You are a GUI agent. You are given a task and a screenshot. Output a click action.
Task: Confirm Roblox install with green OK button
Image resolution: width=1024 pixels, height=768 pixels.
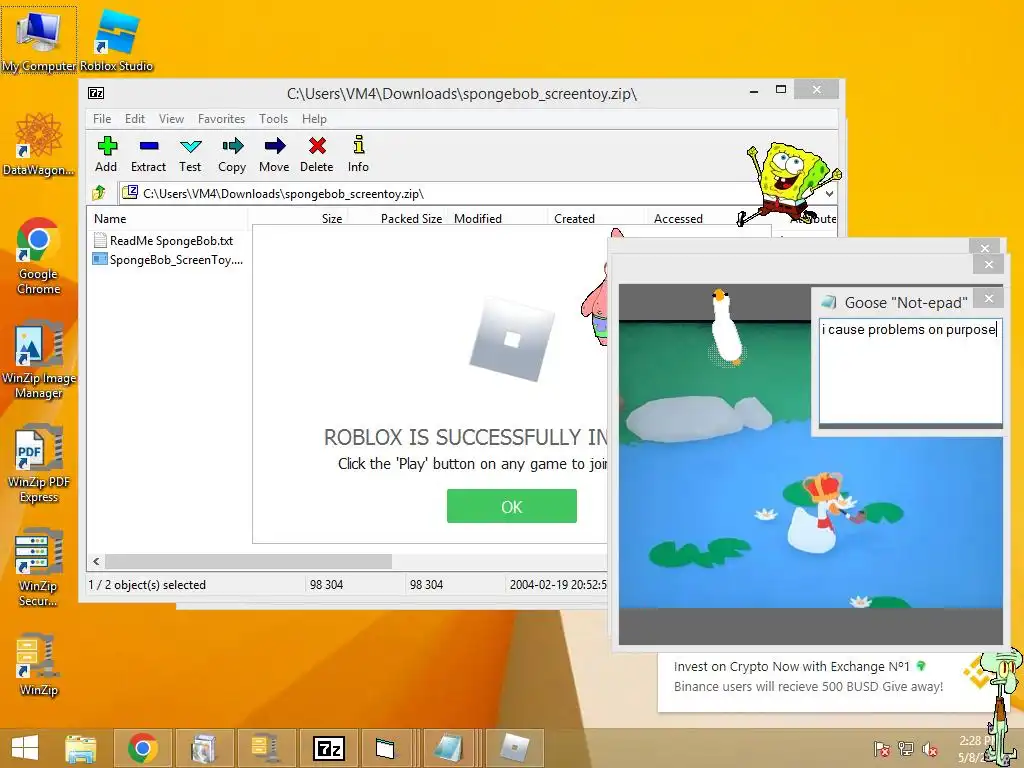pyautogui.click(x=512, y=506)
